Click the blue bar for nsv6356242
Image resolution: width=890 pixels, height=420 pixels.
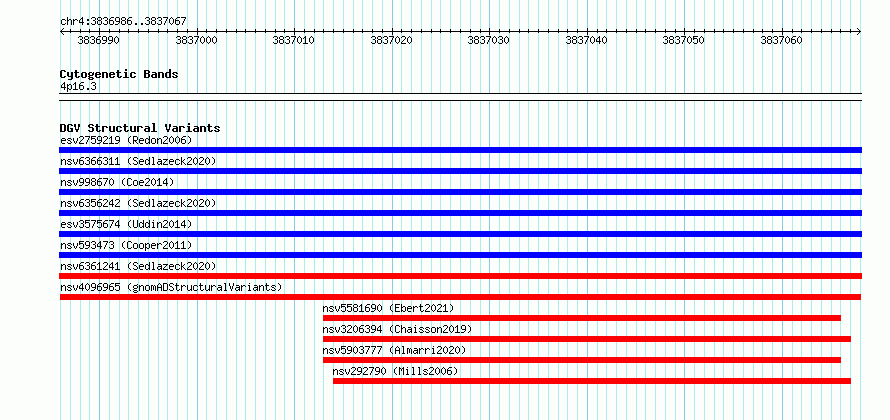tap(460, 213)
